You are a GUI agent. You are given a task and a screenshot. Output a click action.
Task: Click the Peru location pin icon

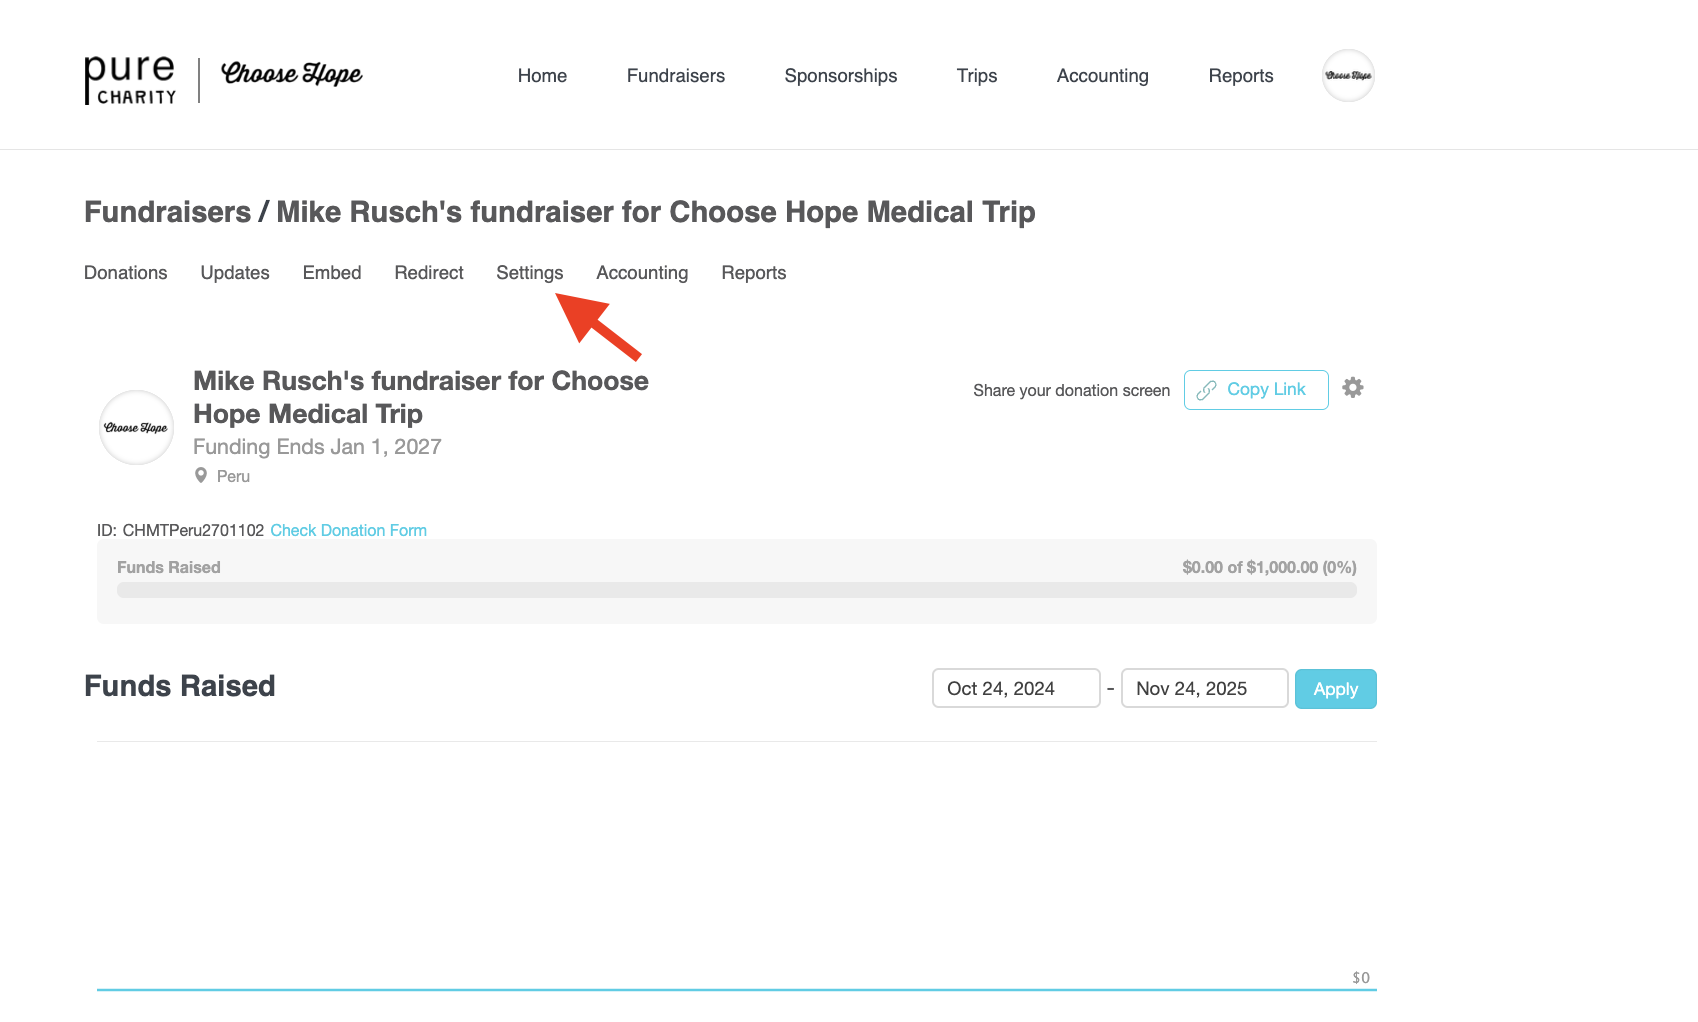pyautogui.click(x=201, y=476)
